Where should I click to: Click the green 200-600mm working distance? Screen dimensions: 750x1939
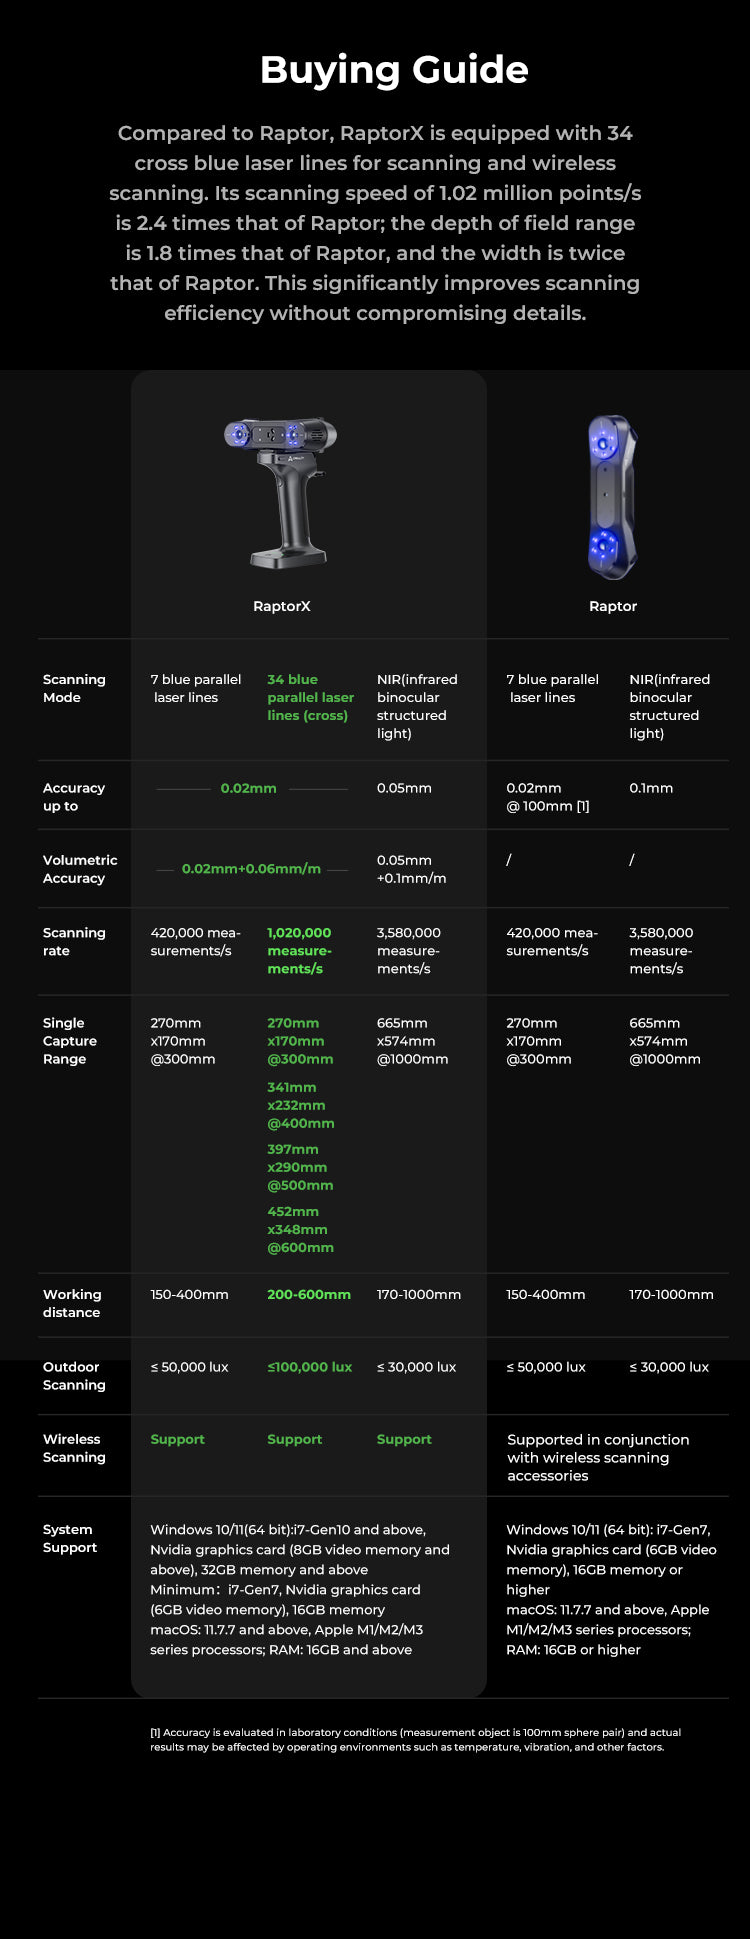point(309,1294)
